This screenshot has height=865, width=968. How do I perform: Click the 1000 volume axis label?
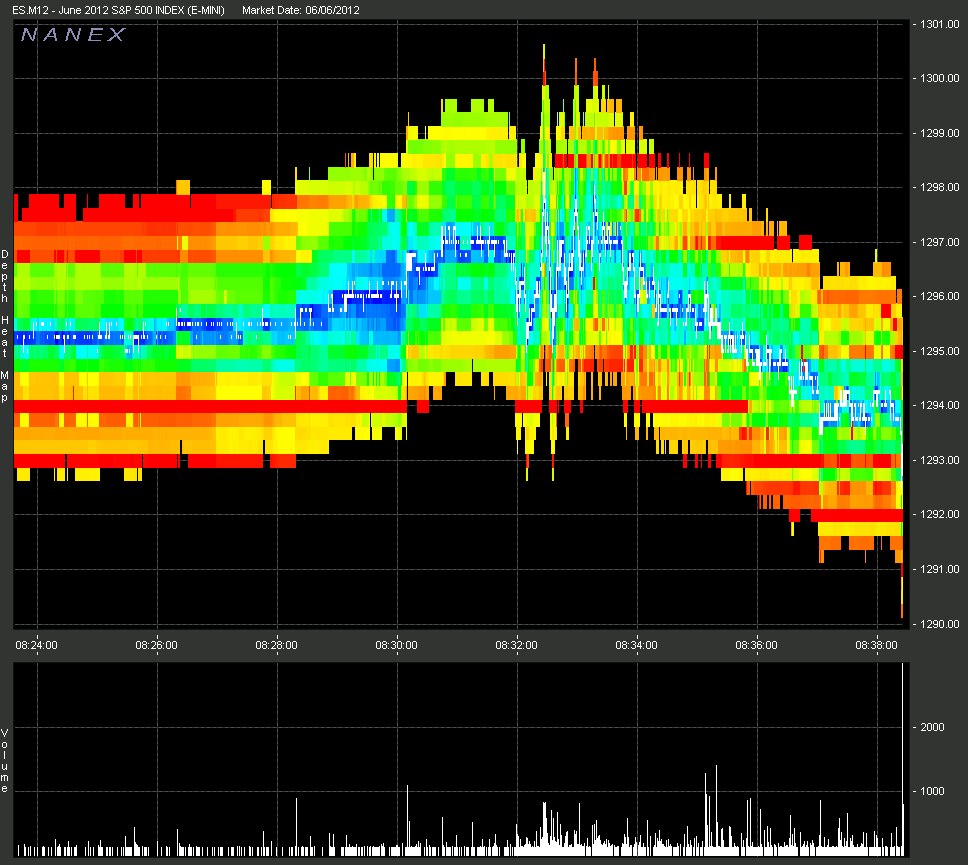coord(932,792)
